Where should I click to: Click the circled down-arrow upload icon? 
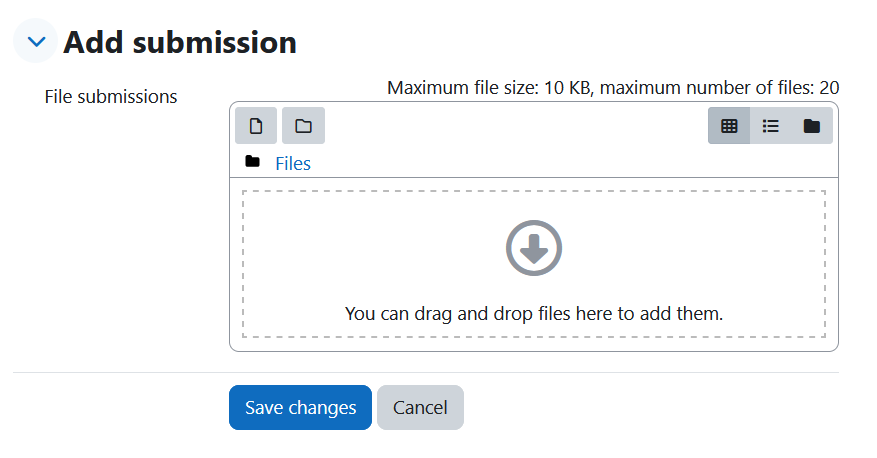534,248
